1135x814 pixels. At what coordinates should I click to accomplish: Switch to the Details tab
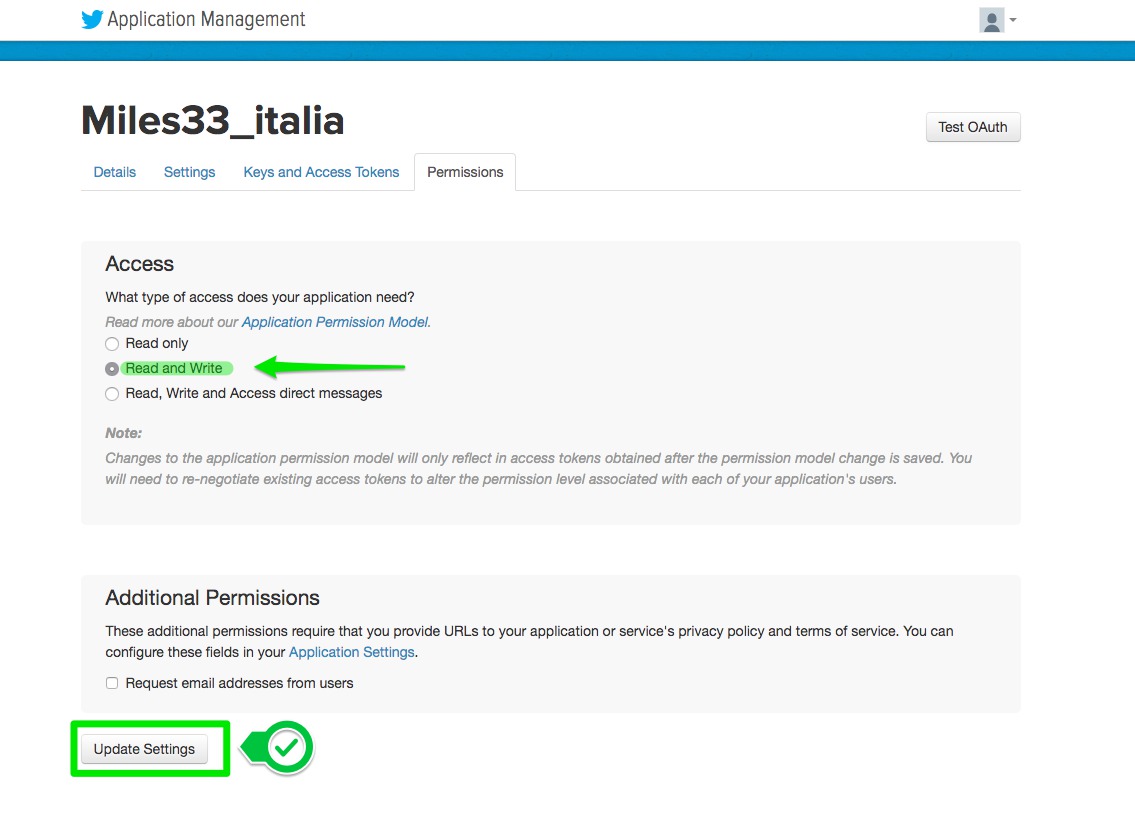click(115, 172)
